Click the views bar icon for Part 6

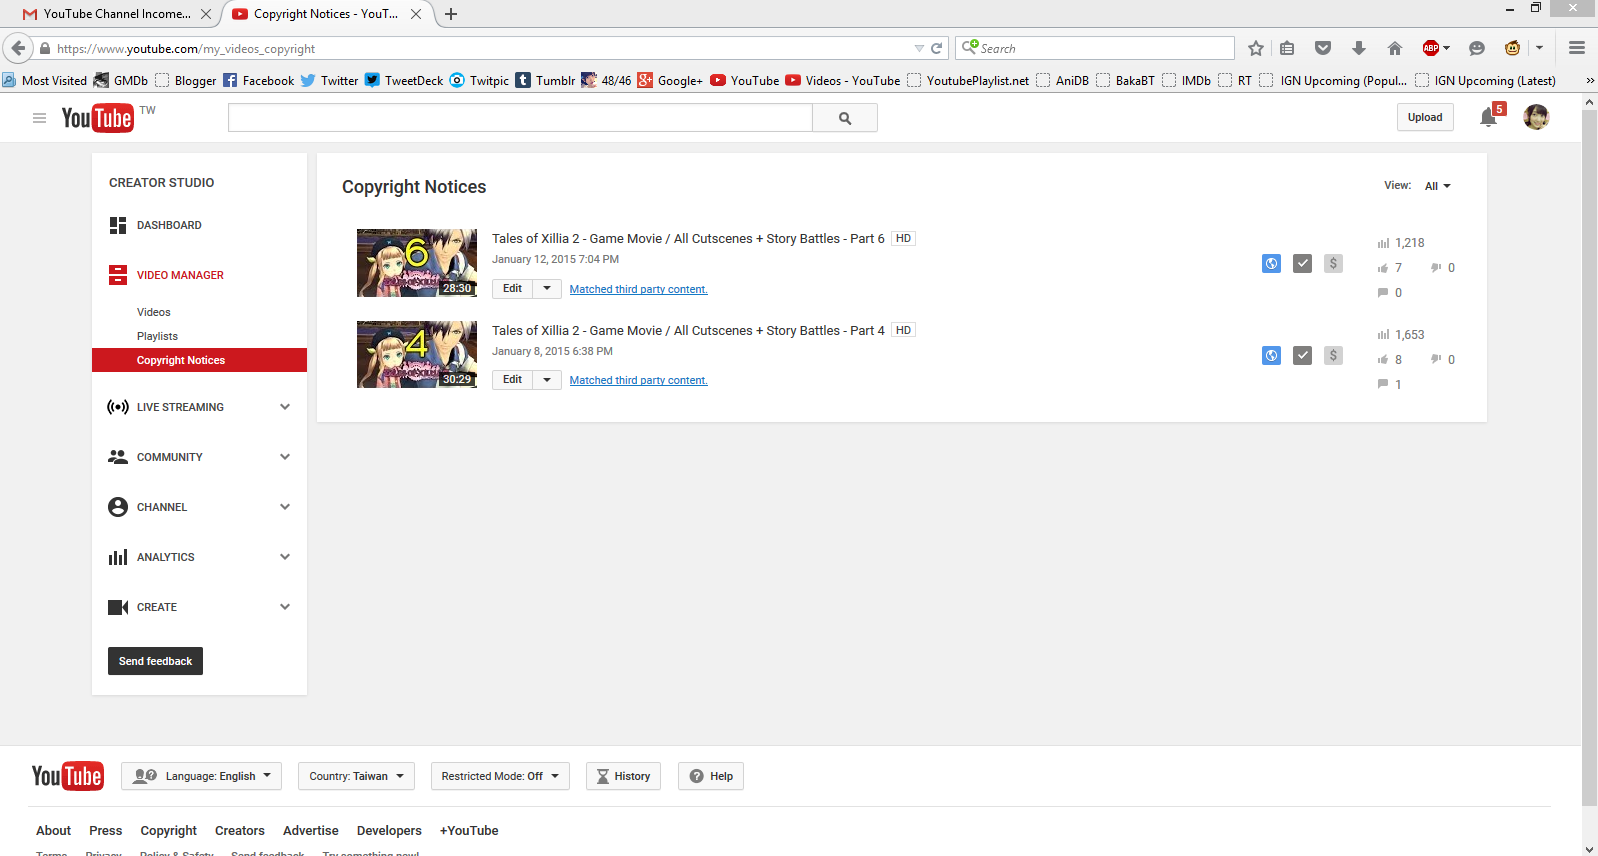(x=1383, y=243)
